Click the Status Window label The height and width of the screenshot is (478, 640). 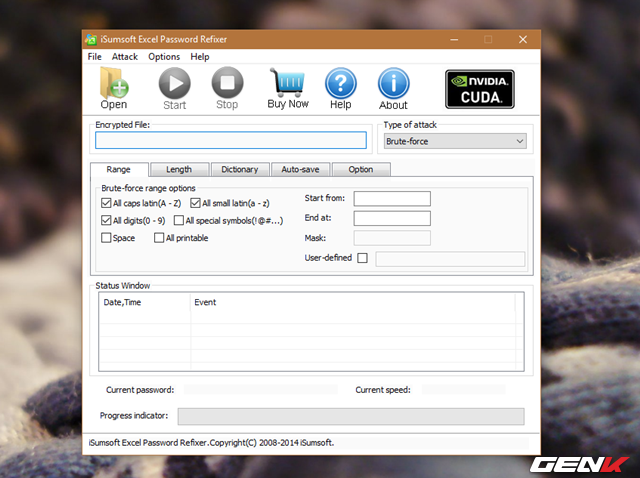click(x=123, y=286)
